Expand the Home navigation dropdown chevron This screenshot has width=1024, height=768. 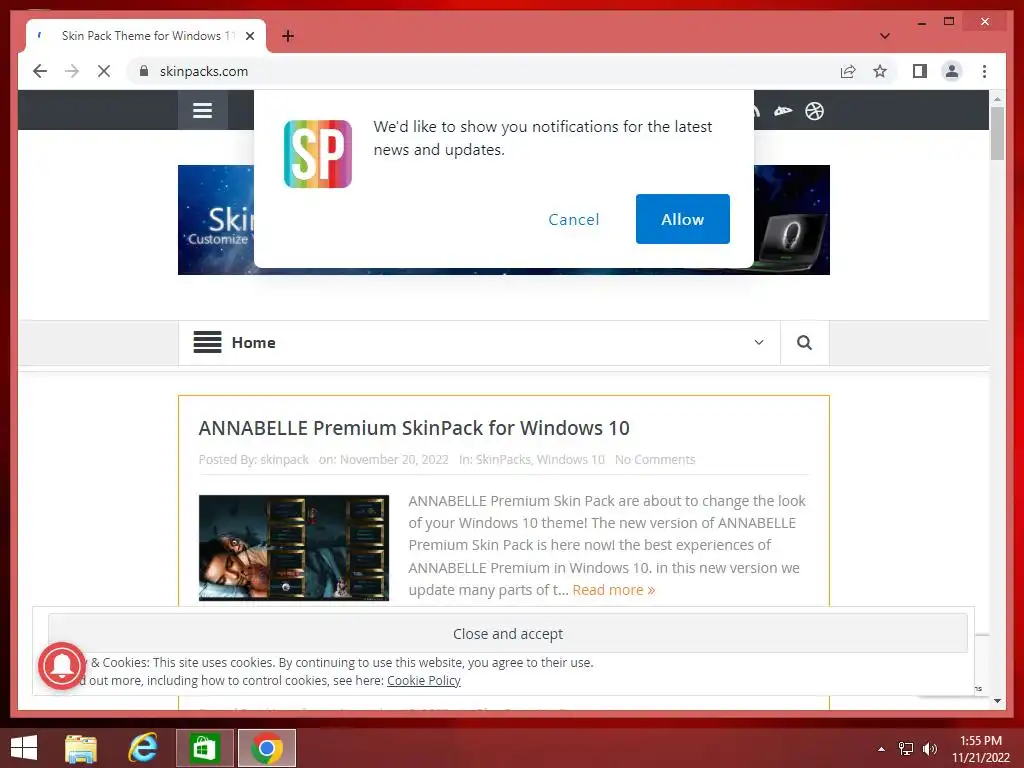759,342
